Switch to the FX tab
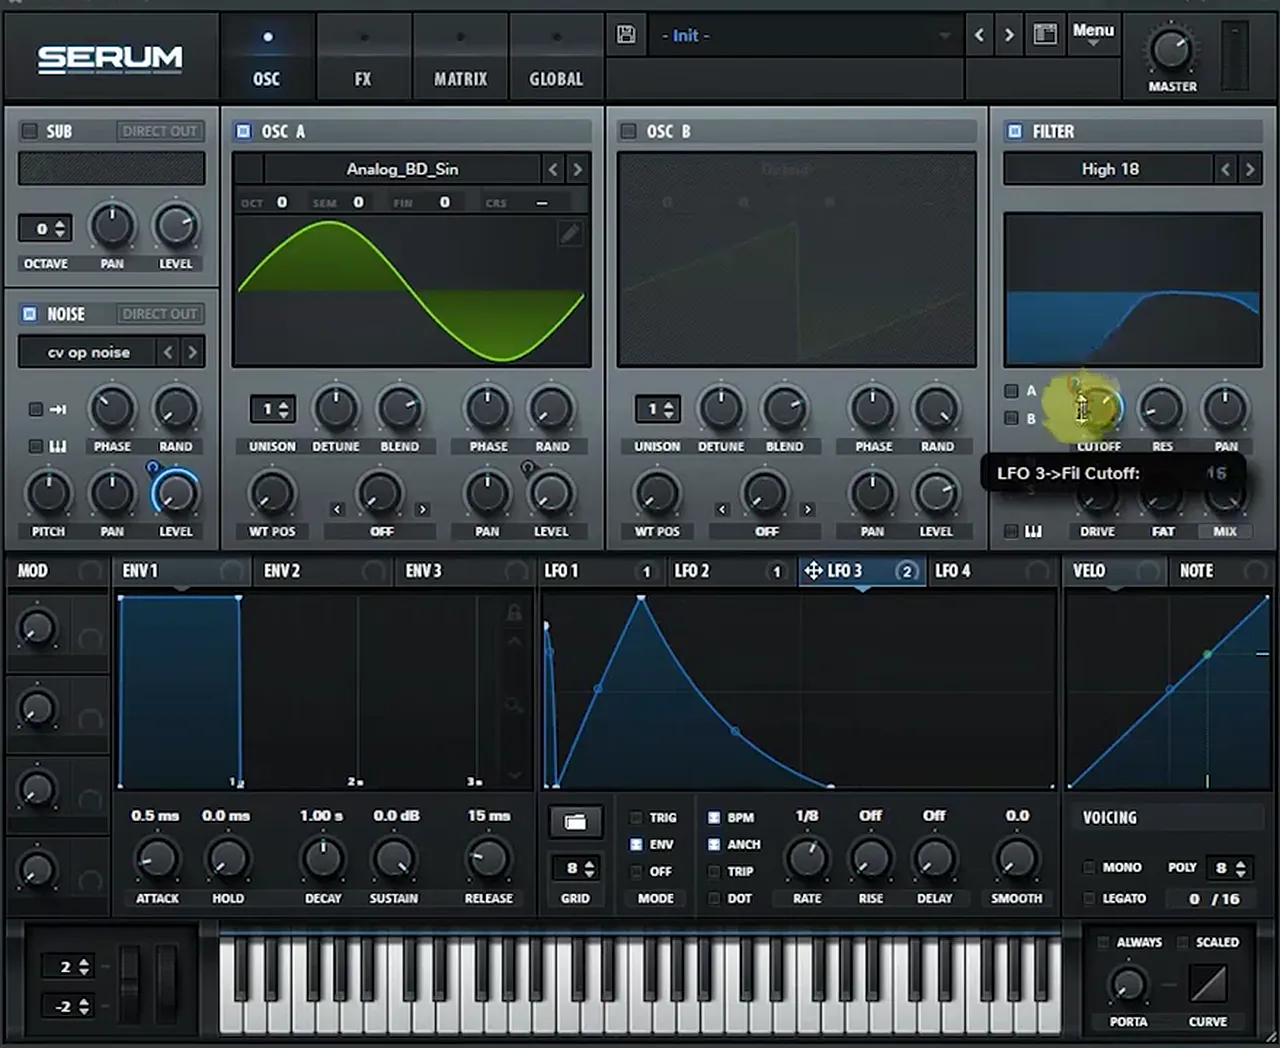This screenshot has height=1048, width=1280. 363,60
